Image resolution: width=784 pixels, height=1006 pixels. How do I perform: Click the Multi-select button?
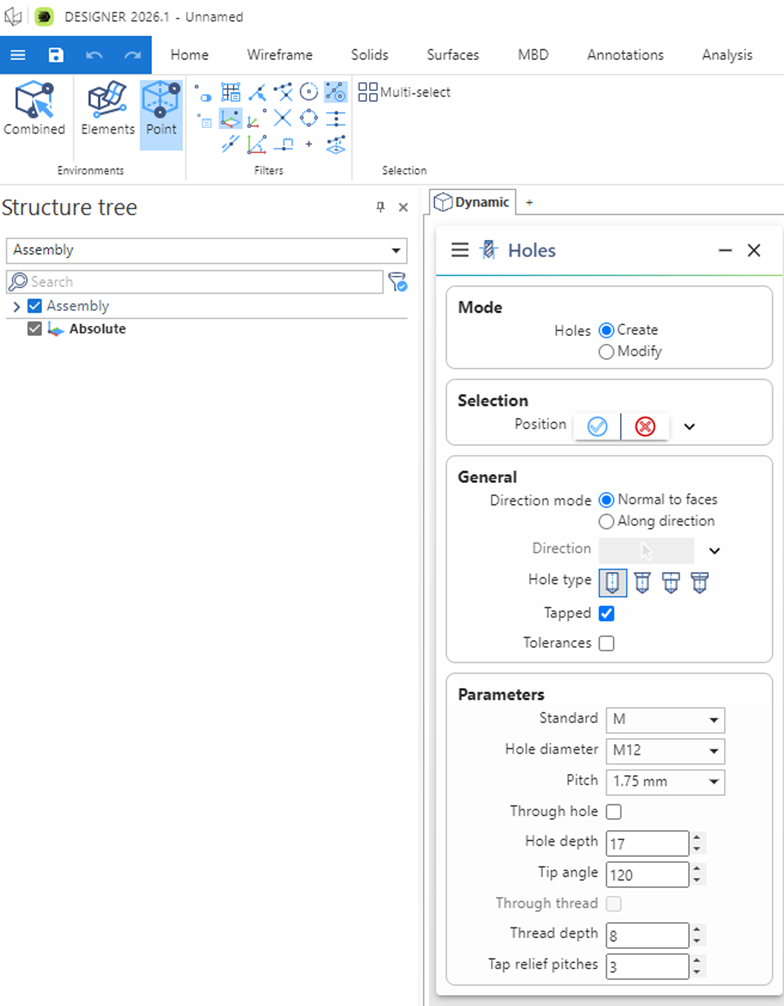tap(405, 92)
